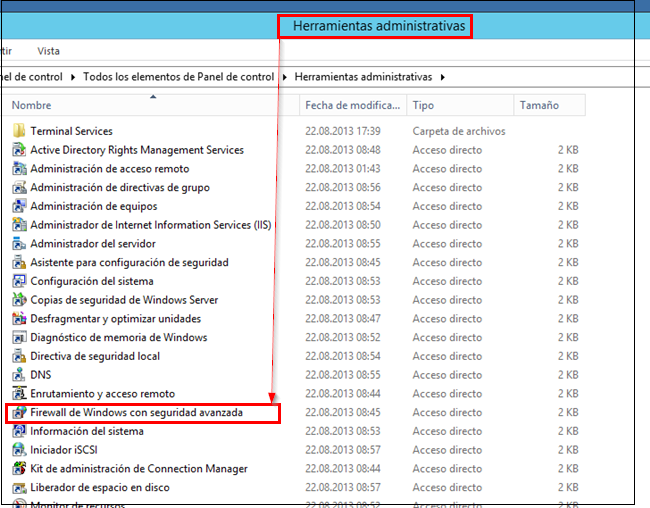Click the Administrador del servidor icon
Viewport: 650px width, 508px height.
19,243
